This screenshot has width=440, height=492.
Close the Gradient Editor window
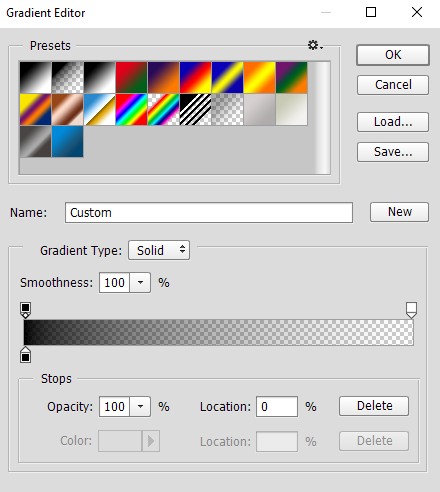(x=417, y=12)
